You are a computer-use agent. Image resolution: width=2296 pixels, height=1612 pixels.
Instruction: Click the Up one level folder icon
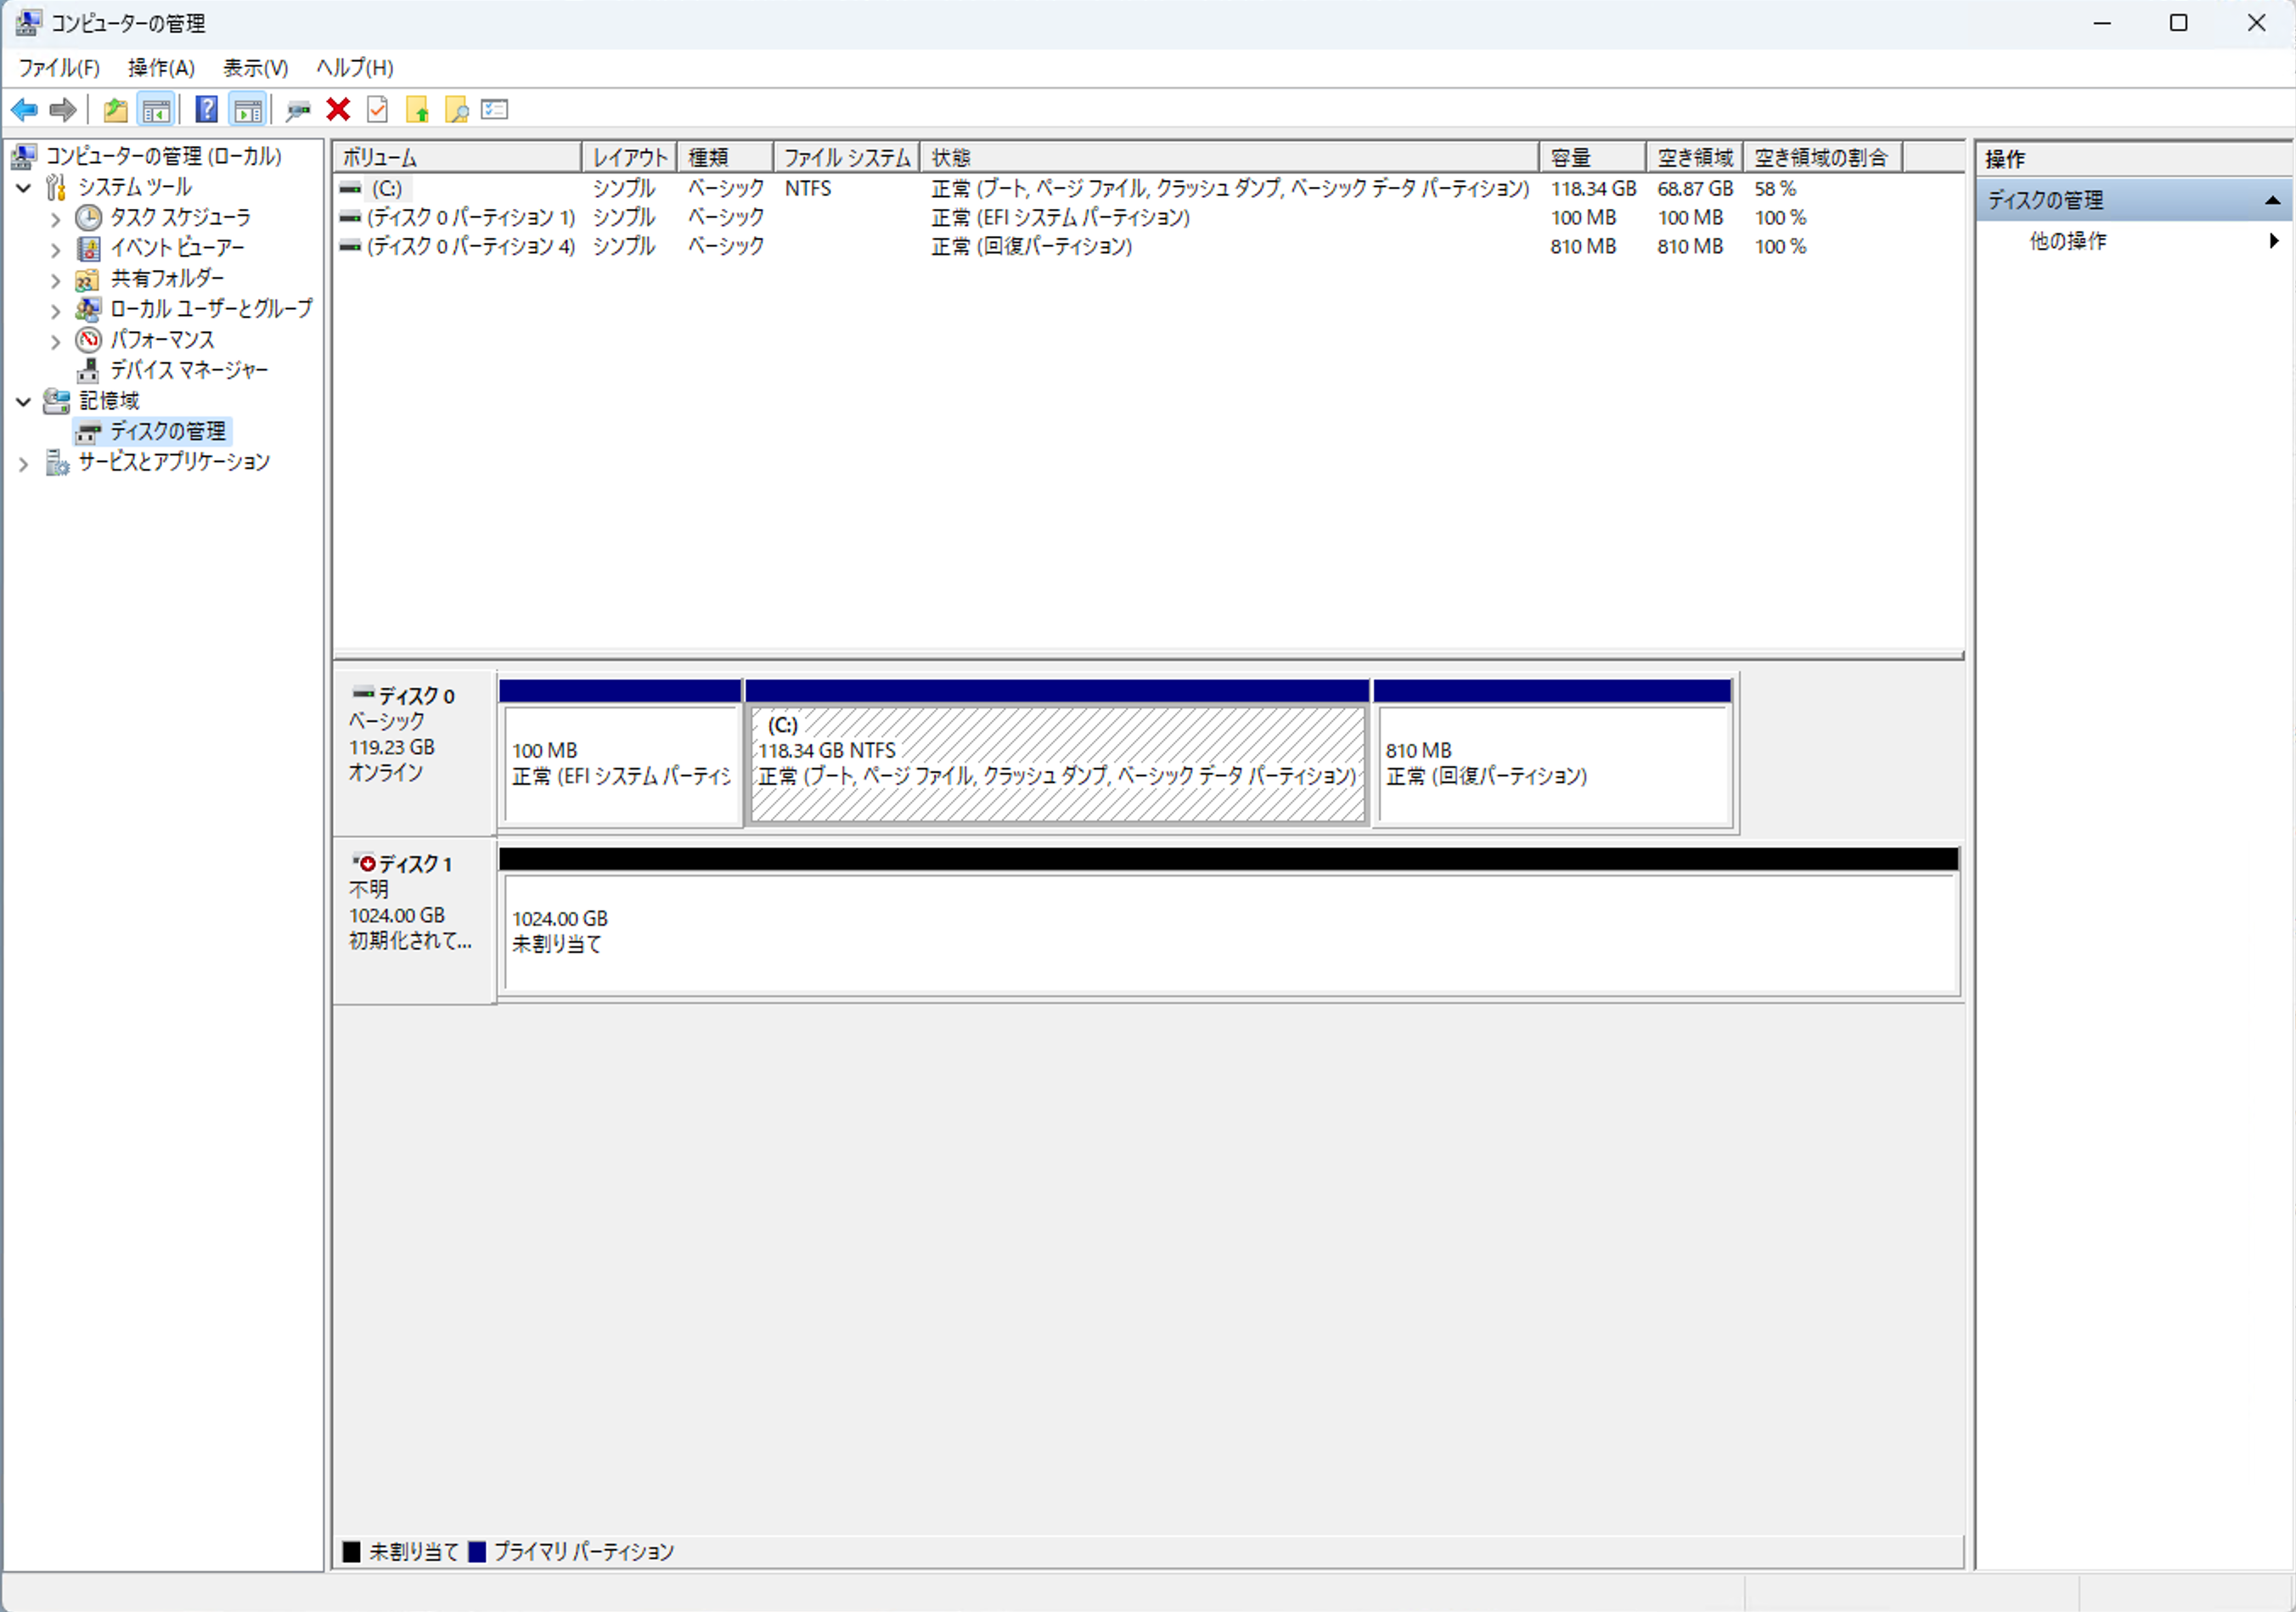click(116, 110)
